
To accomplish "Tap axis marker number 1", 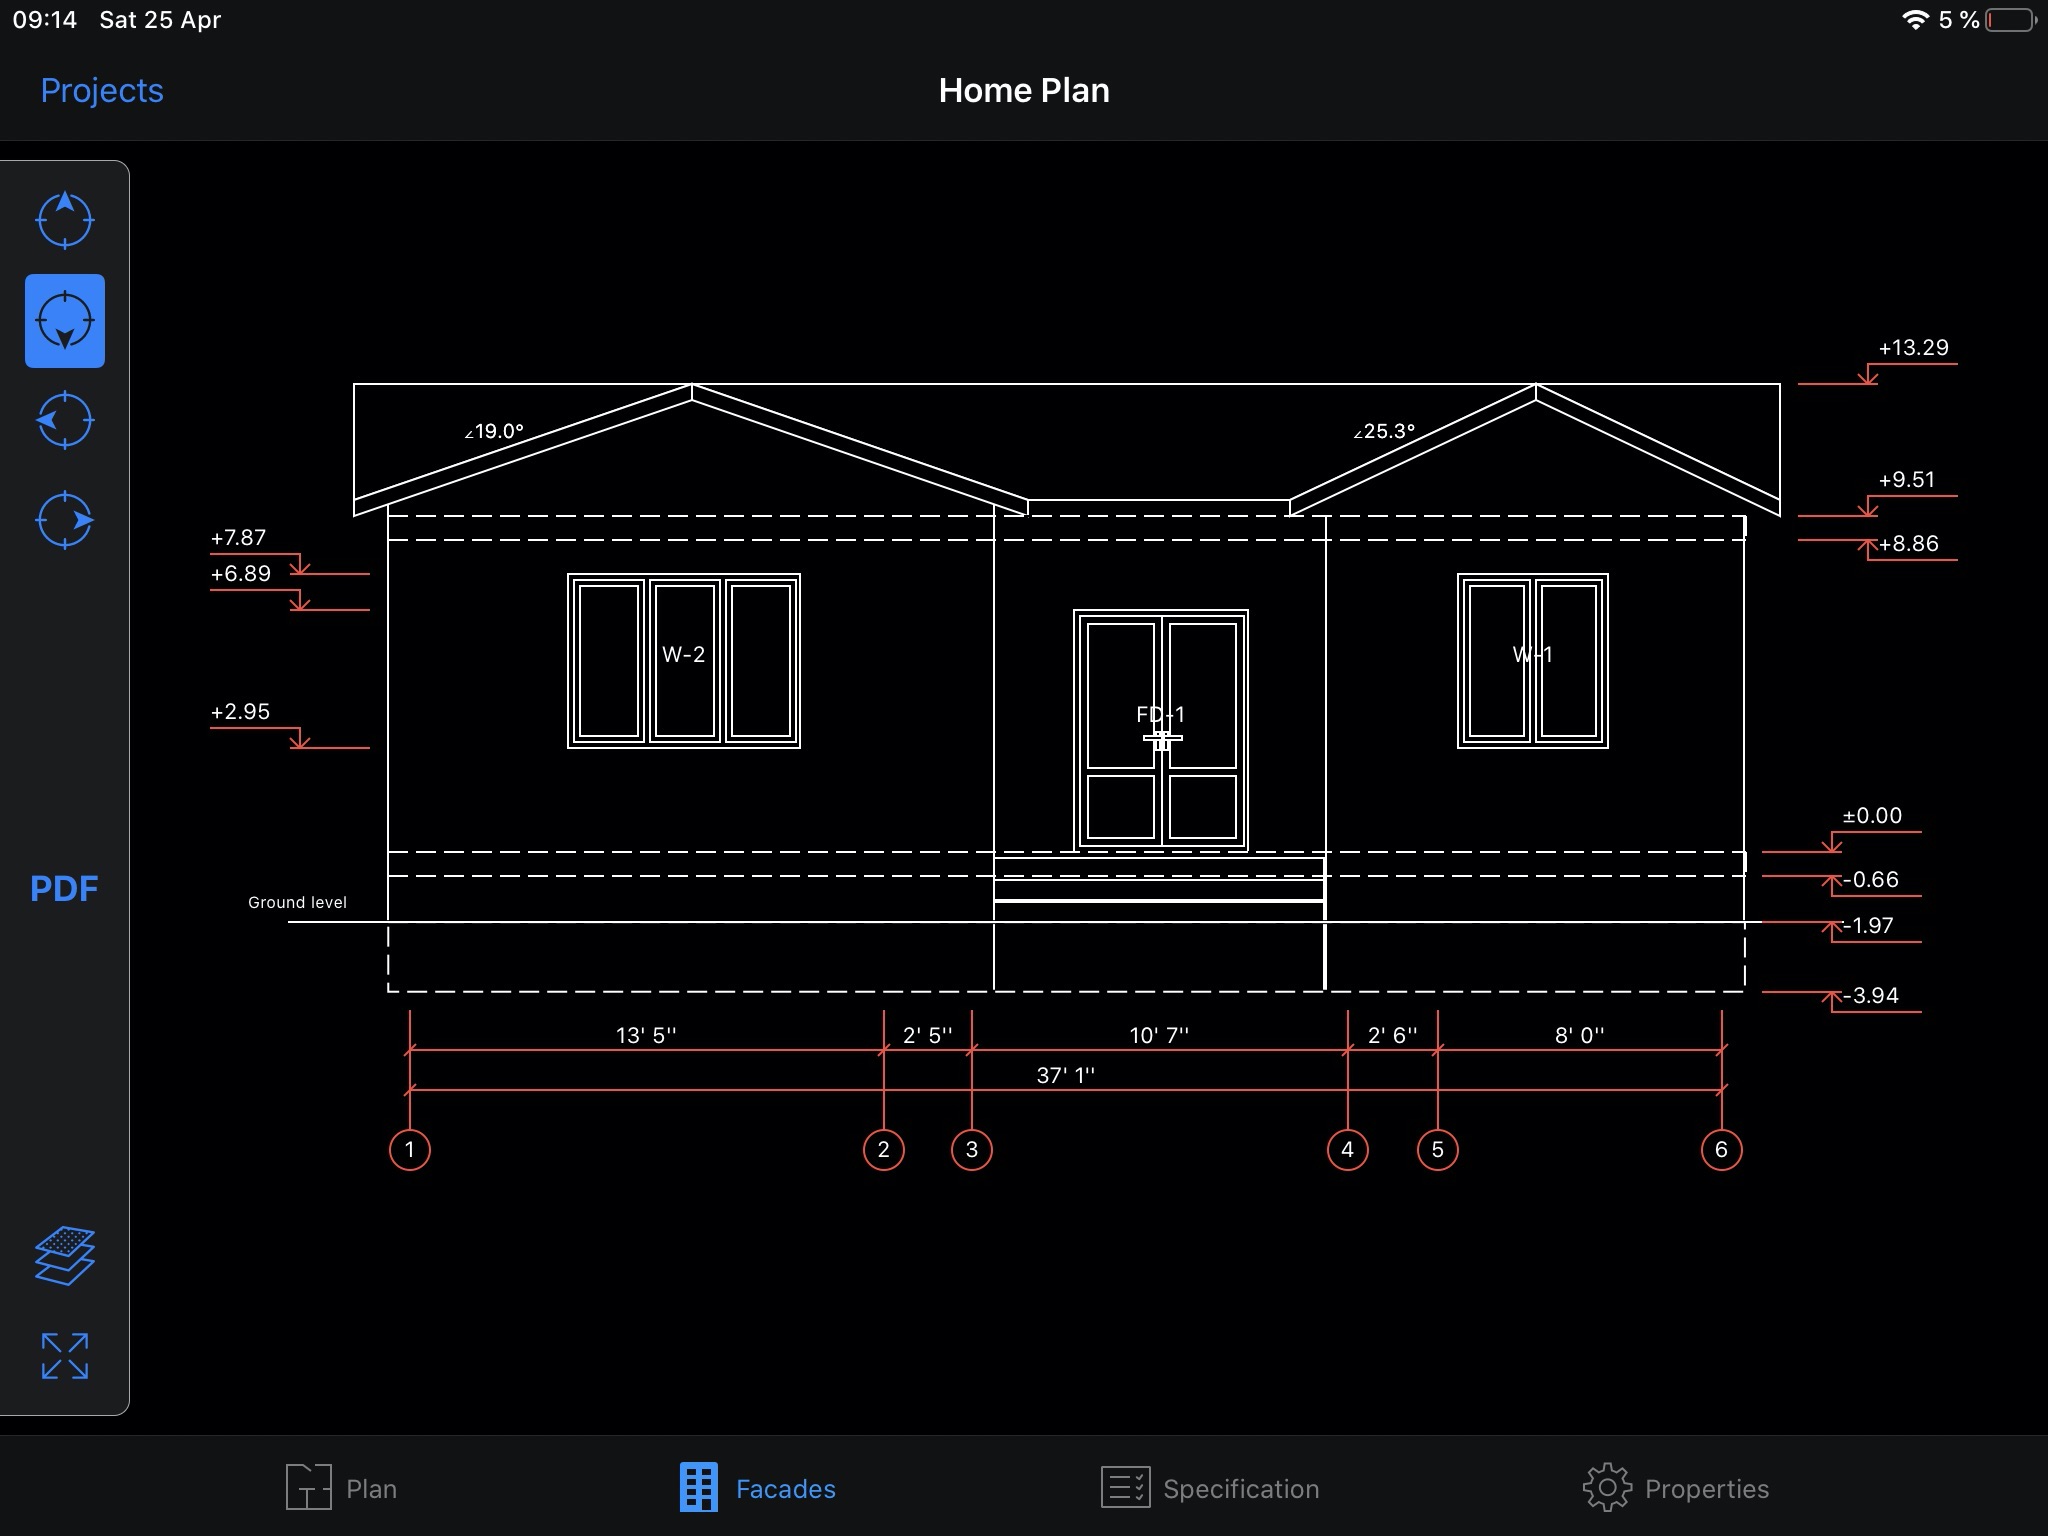I will pos(410,1149).
